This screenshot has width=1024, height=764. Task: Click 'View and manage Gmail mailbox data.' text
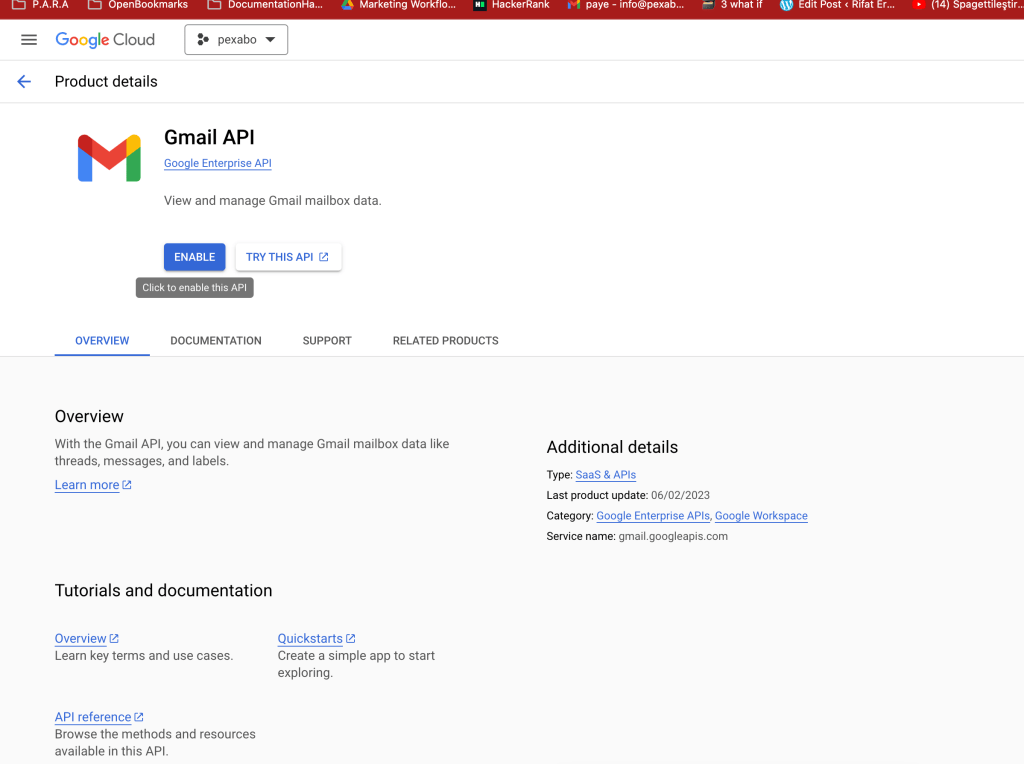[x=272, y=200]
